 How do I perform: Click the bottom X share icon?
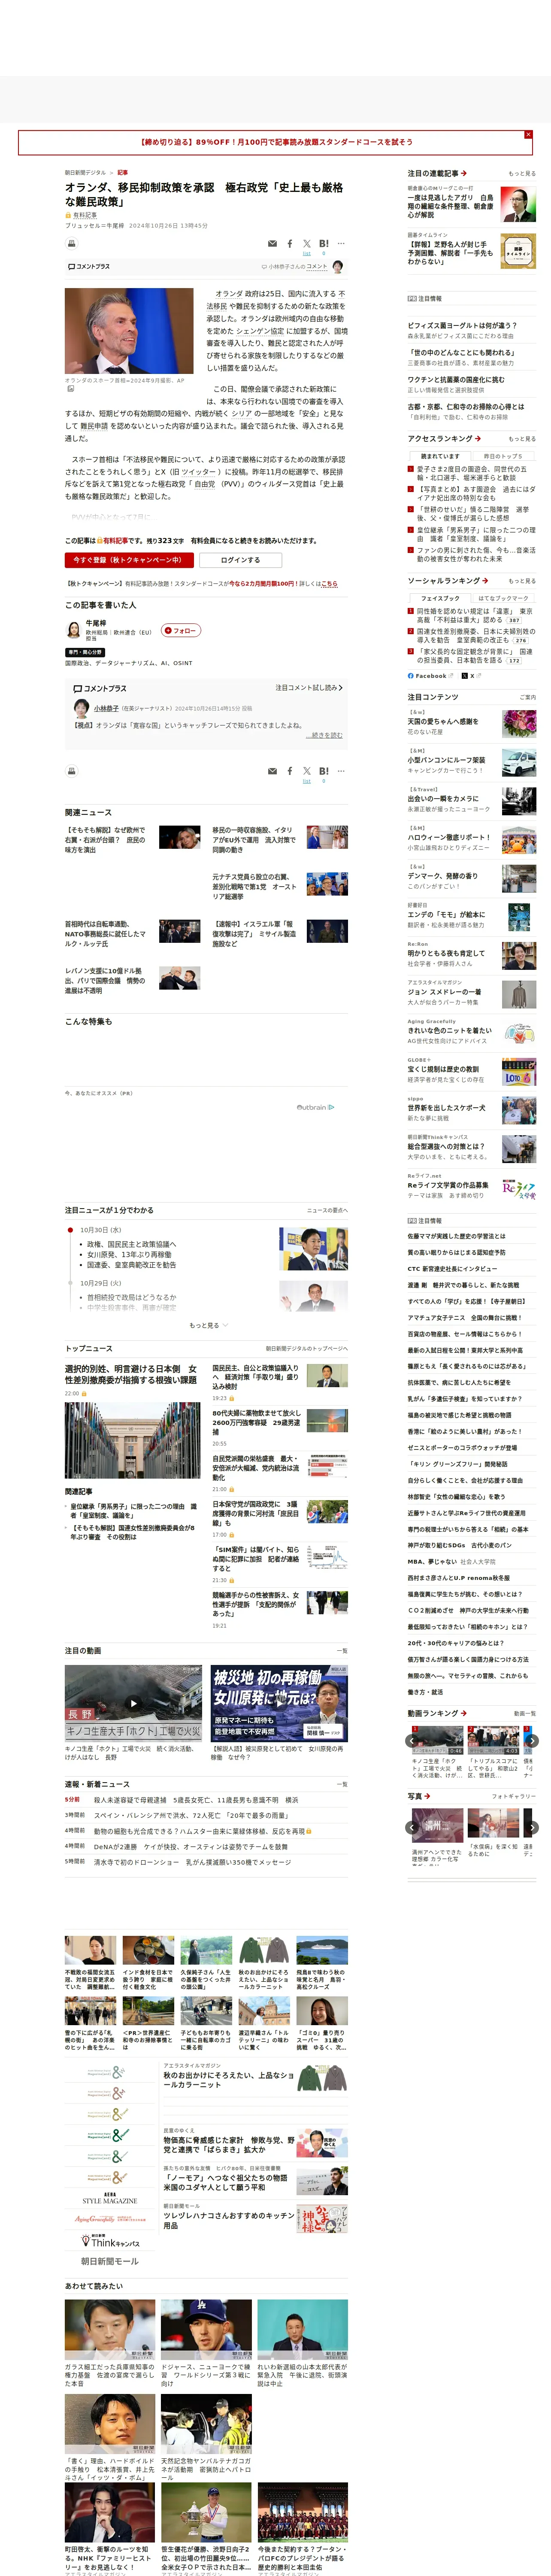pyautogui.click(x=306, y=771)
